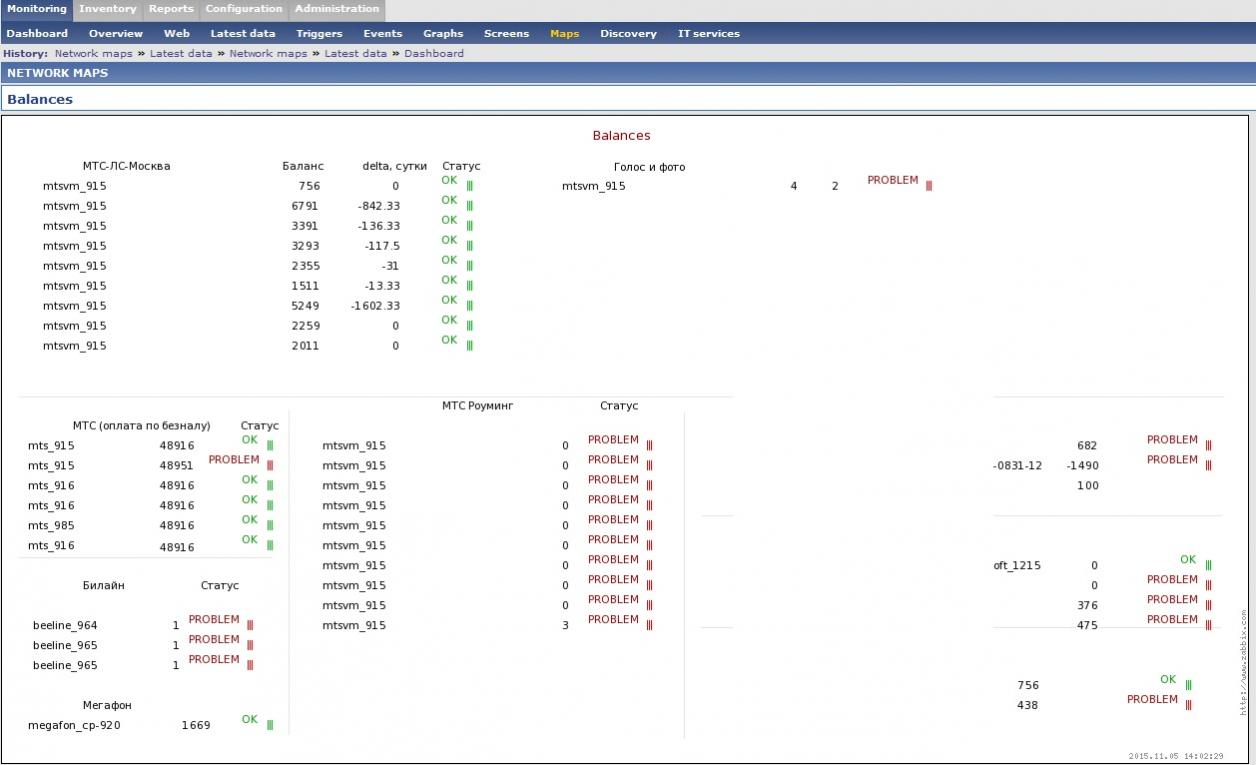
Task: Open the Discovery submenu item
Action: (x=628, y=34)
